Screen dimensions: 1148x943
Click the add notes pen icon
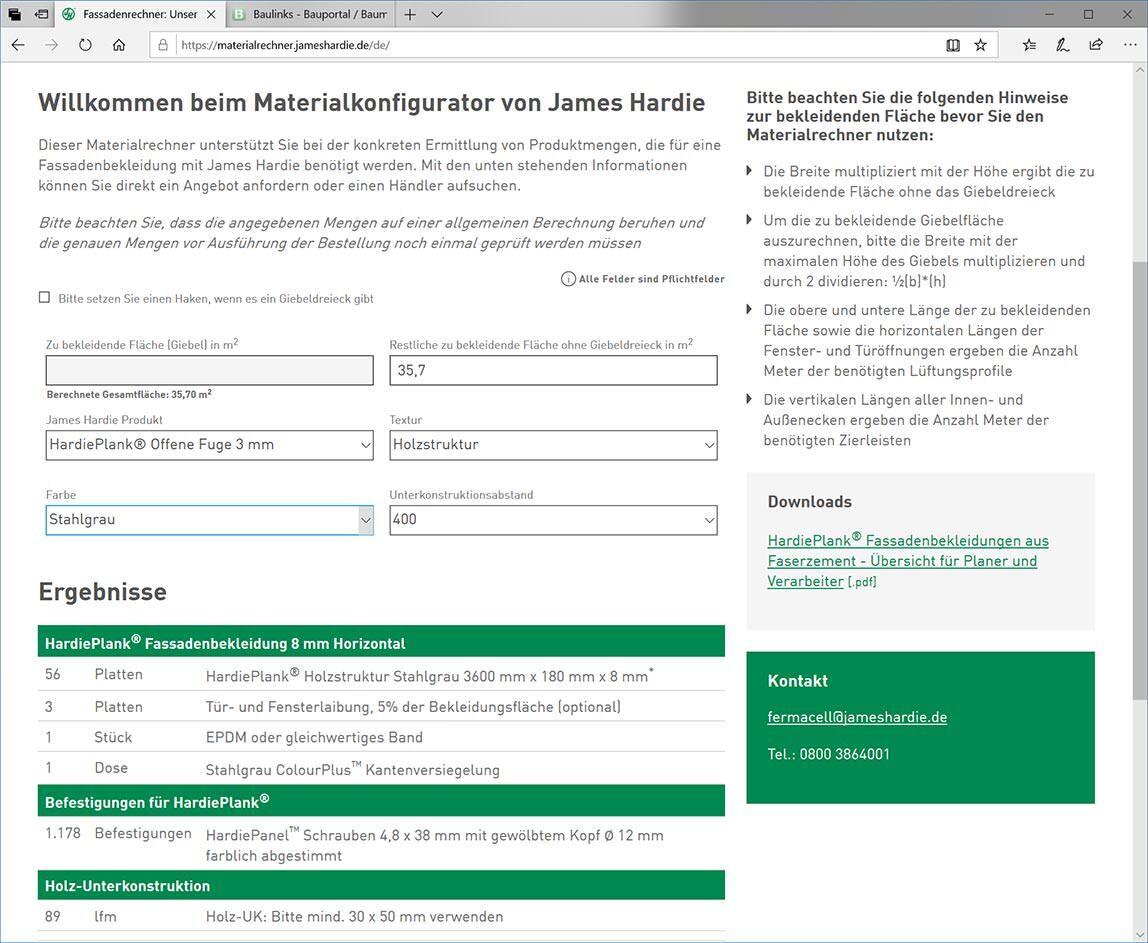tap(1062, 45)
